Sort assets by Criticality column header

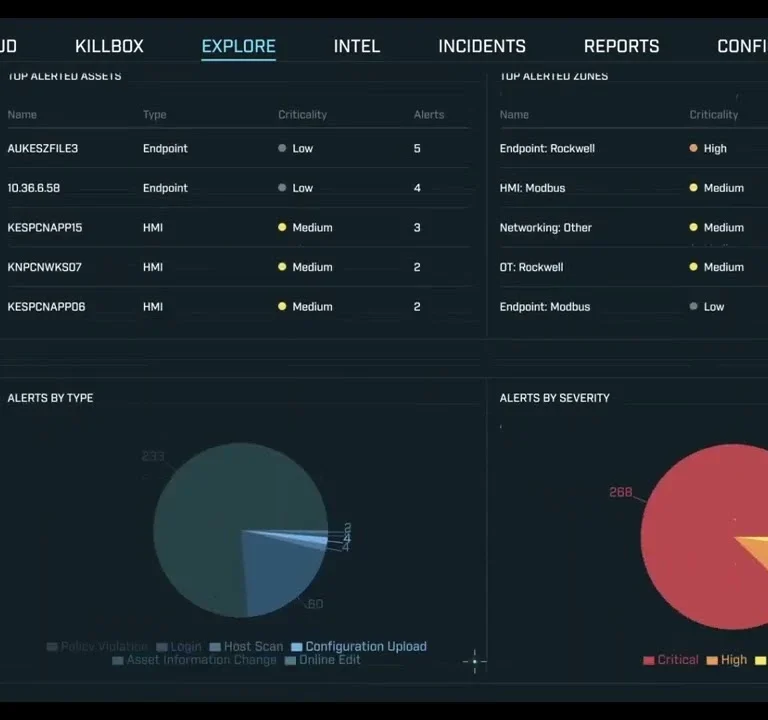coord(302,115)
